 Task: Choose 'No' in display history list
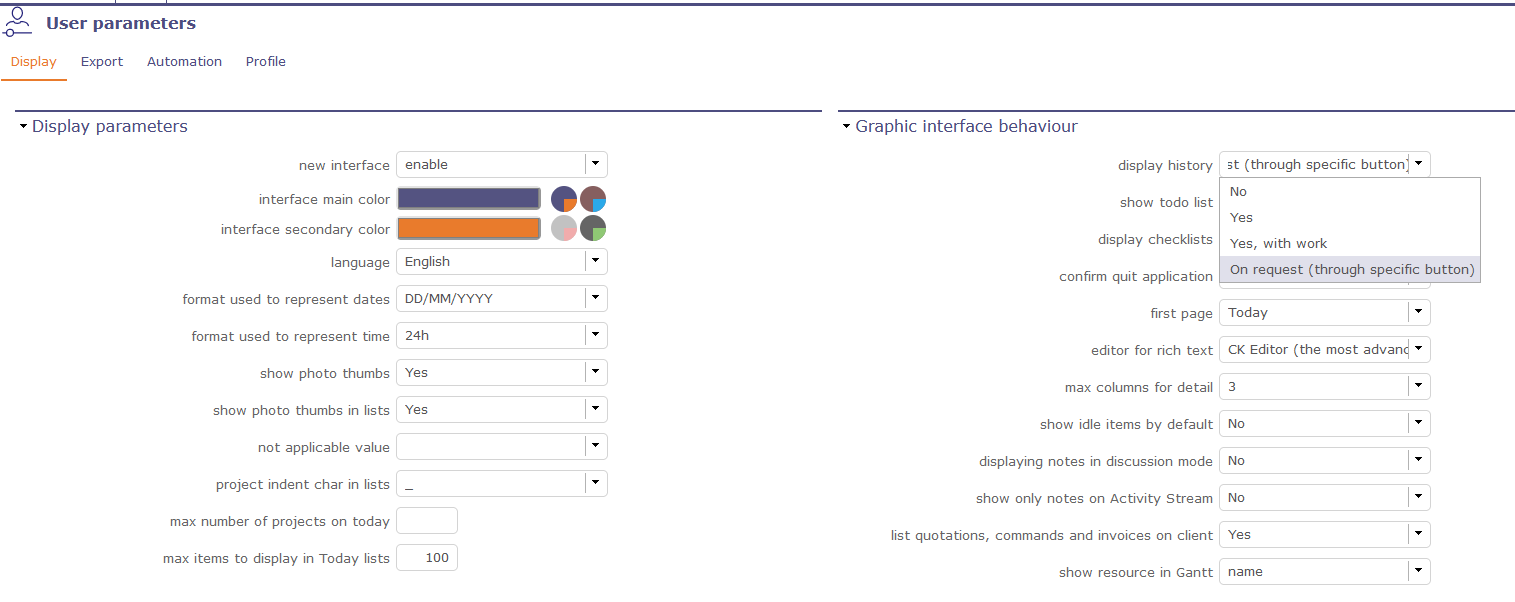pos(1238,191)
